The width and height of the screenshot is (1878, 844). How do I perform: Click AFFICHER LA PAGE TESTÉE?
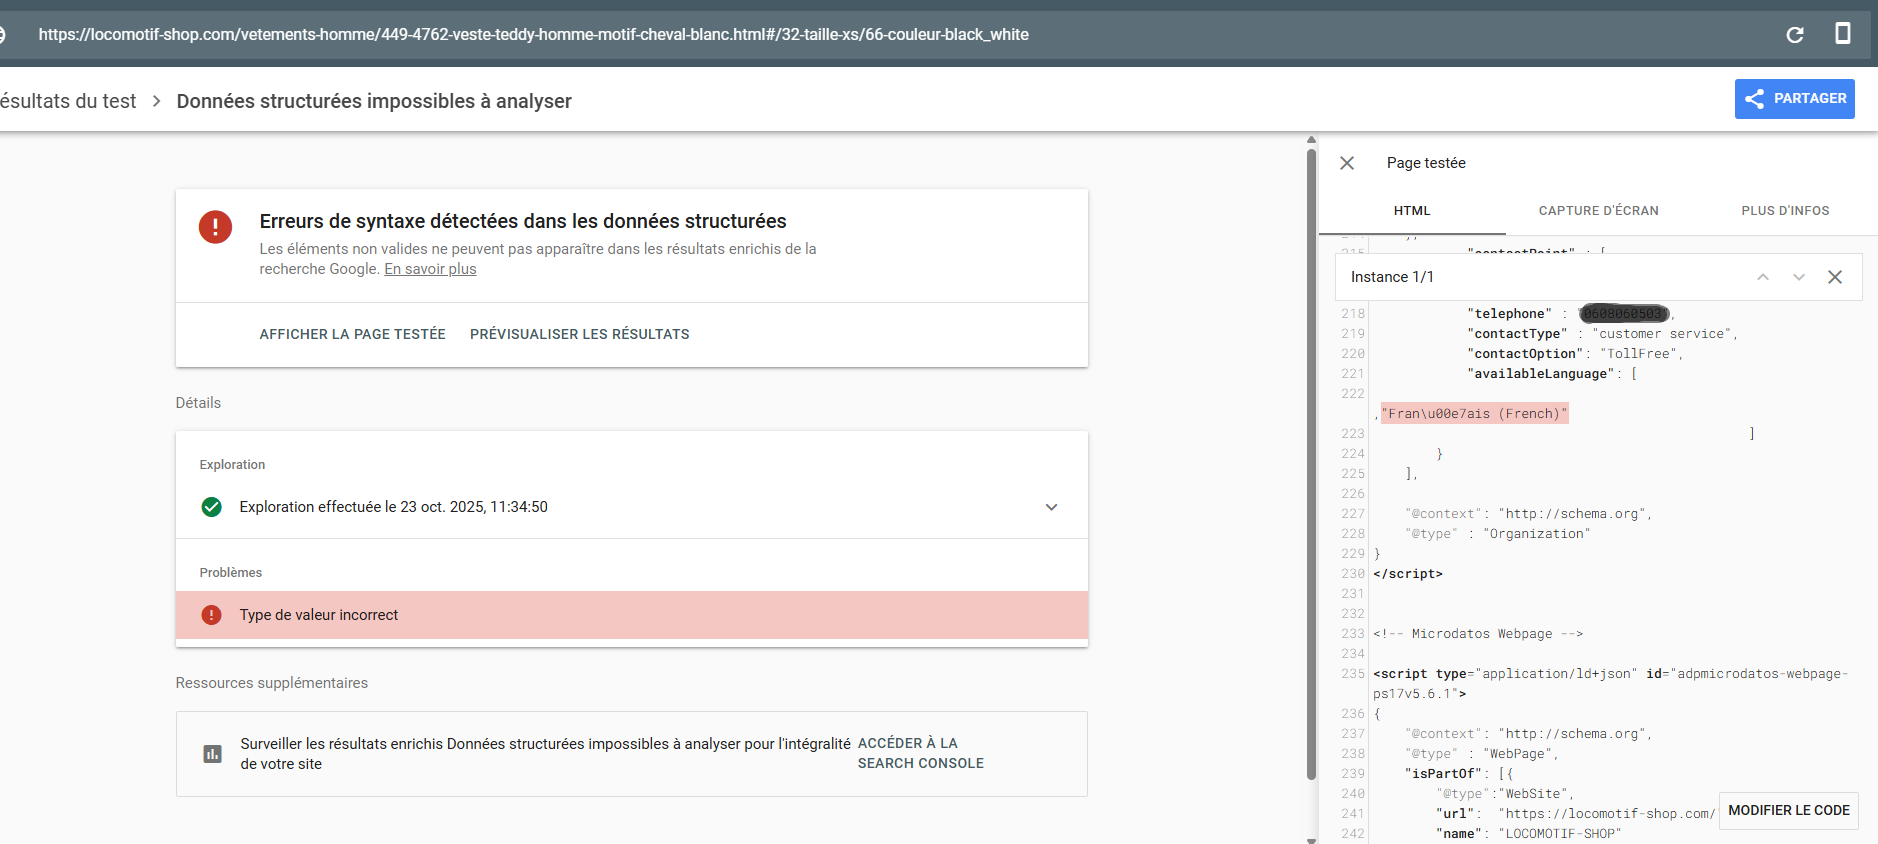point(352,334)
